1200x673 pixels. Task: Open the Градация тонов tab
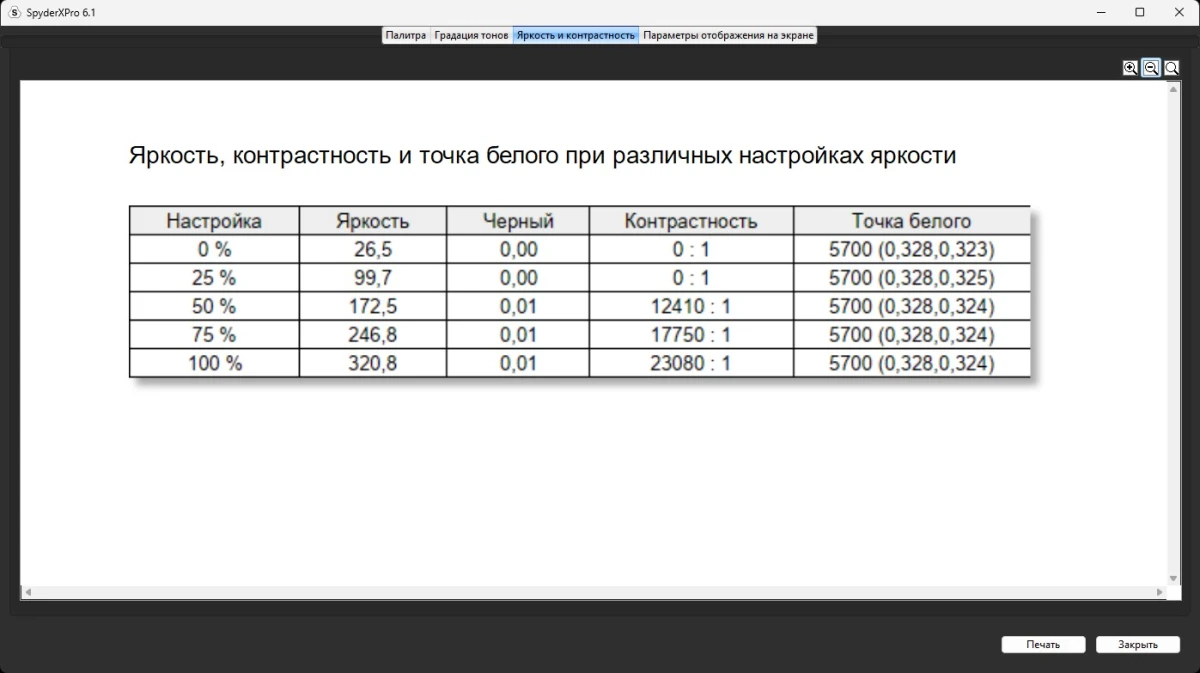coord(471,35)
